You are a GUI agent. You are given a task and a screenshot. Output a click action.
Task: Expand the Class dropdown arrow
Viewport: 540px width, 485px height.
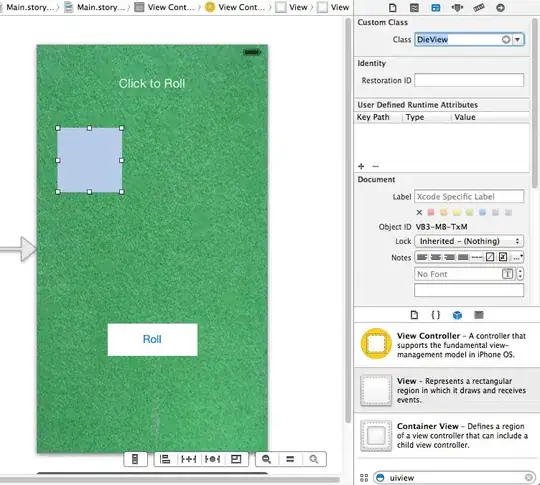point(518,40)
